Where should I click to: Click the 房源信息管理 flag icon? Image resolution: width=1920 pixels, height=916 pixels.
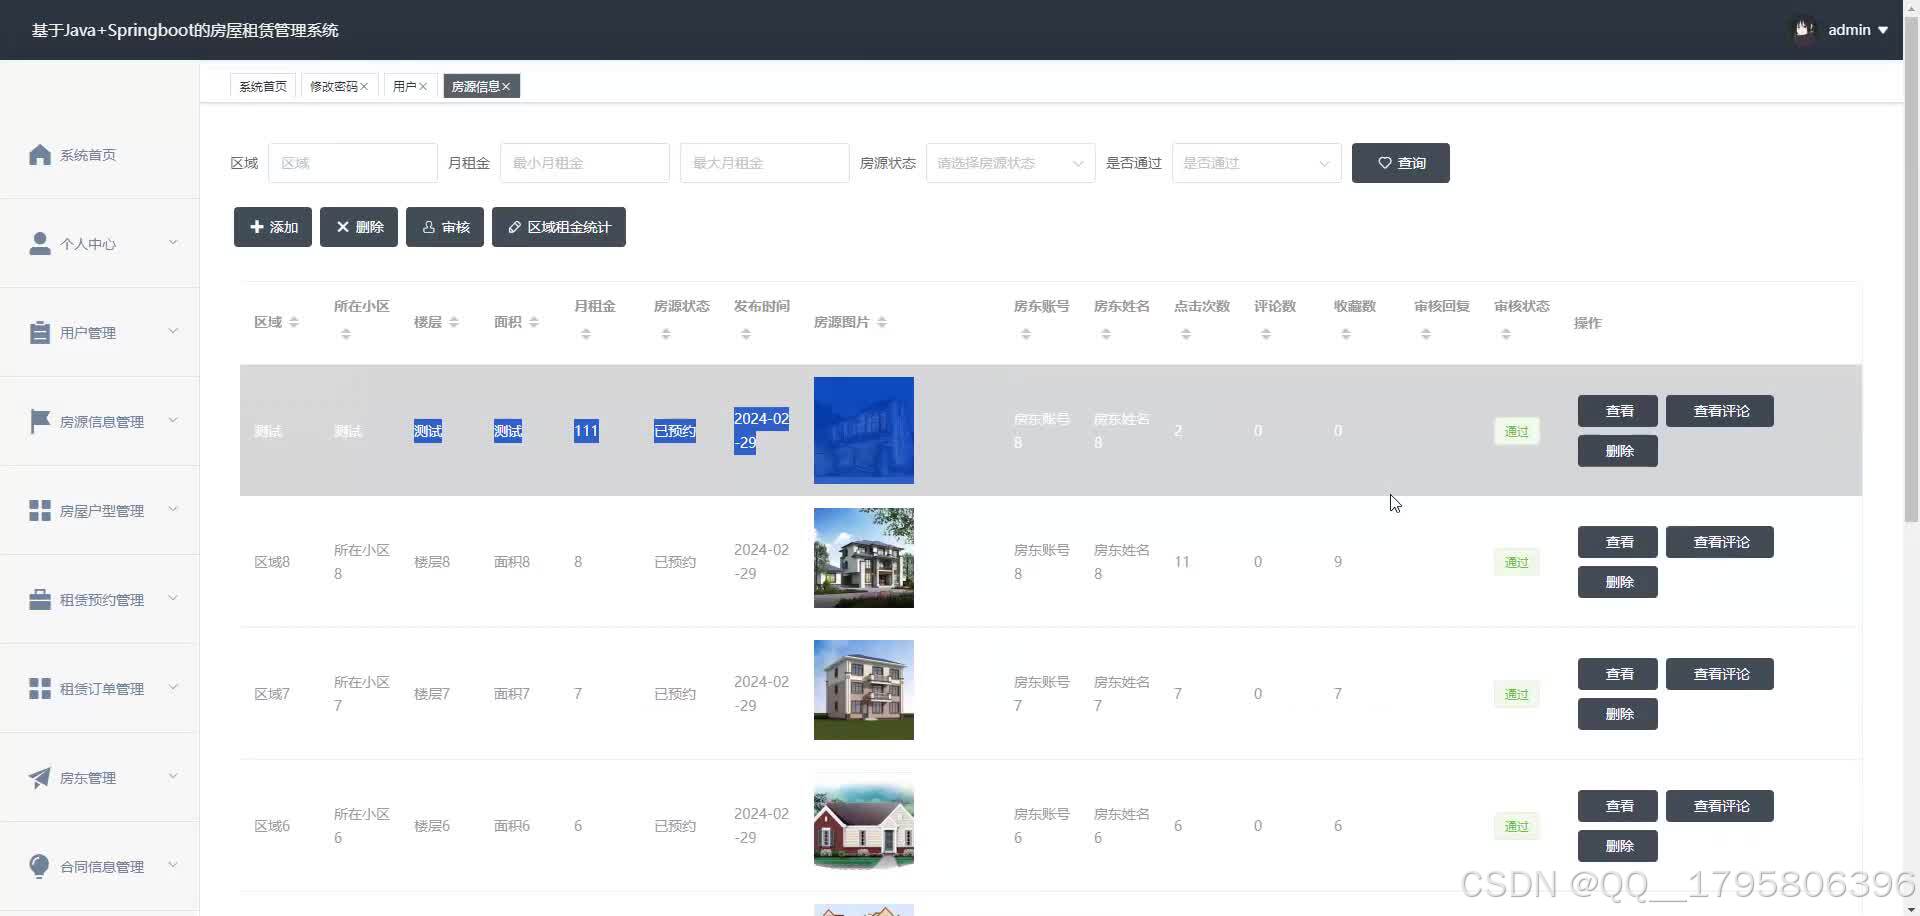[40, 422]
